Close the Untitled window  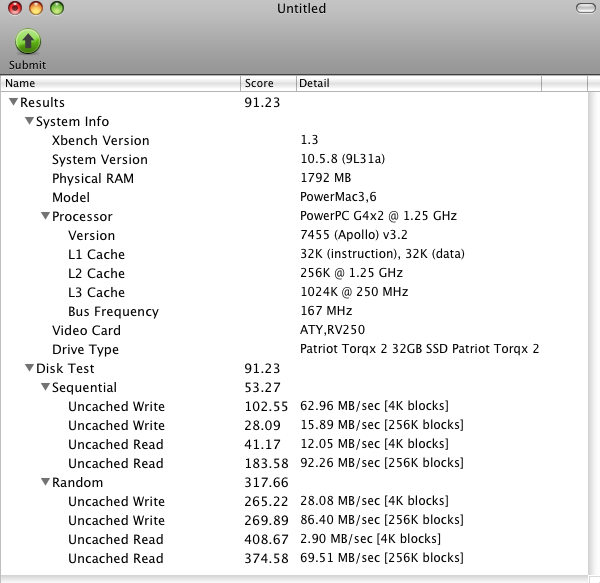pyautogui.click(x=15, y=8)
